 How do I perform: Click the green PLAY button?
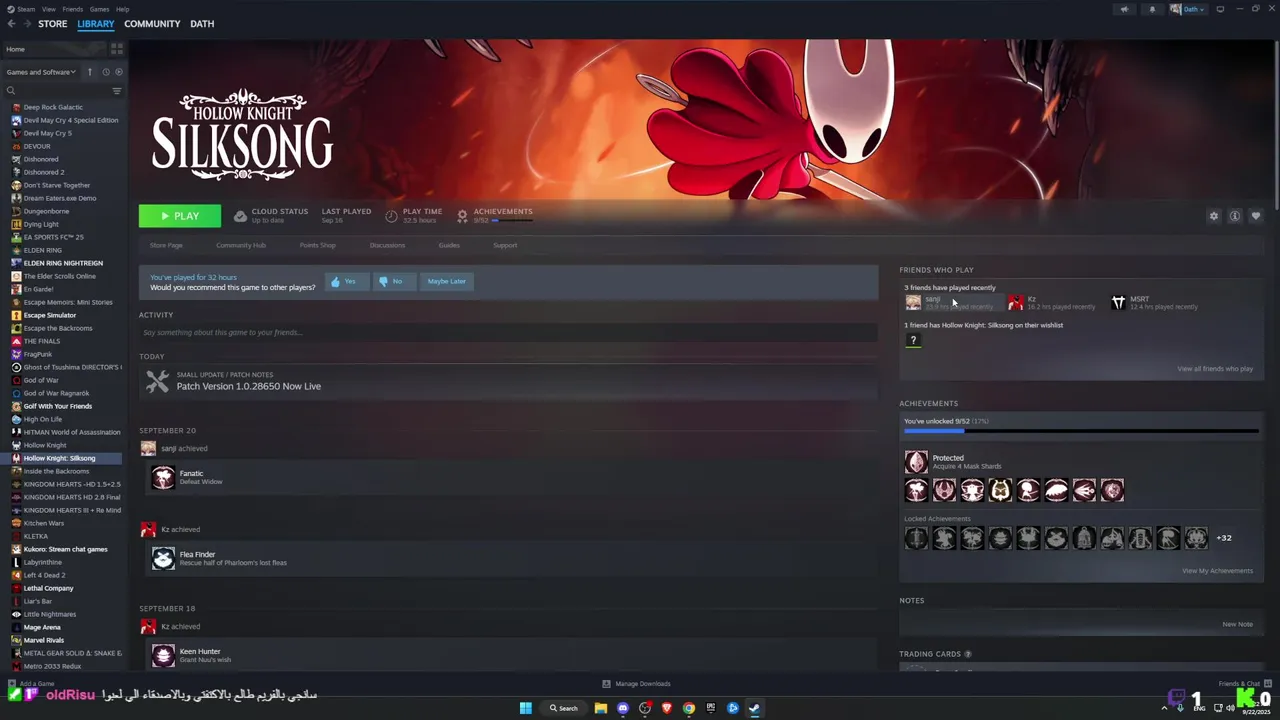point(180,216)
